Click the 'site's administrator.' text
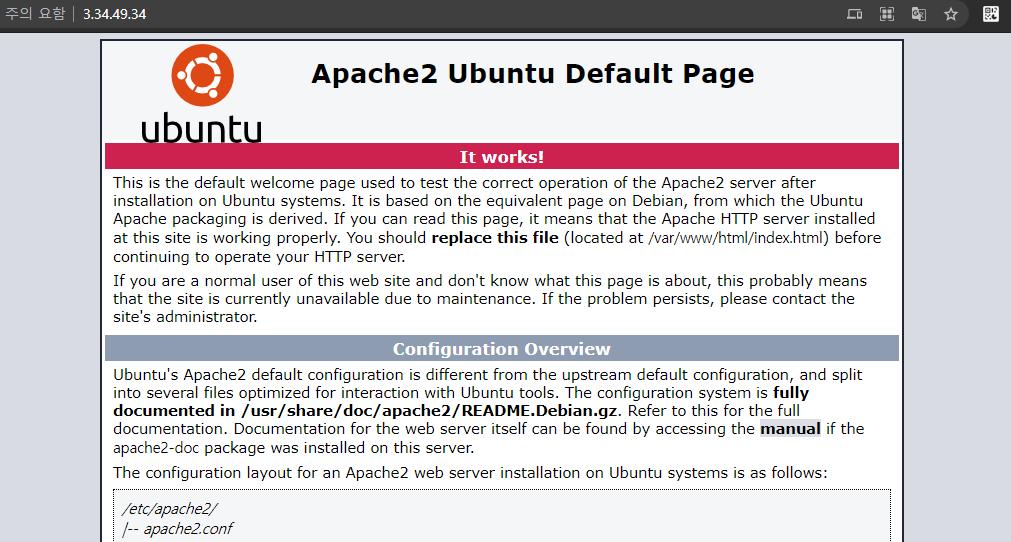Image resolution: width=1011 pixels, height=542 pixels. pos(185,316)
